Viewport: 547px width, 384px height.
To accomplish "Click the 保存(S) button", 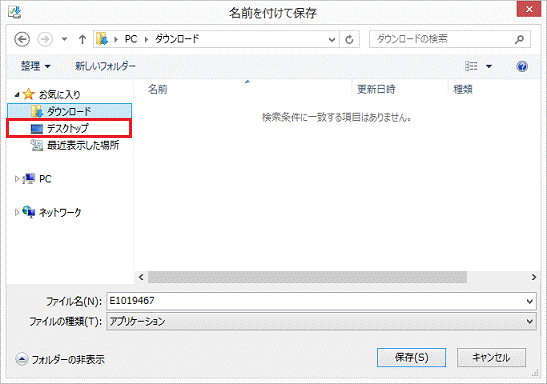I will tap(411, 357).
